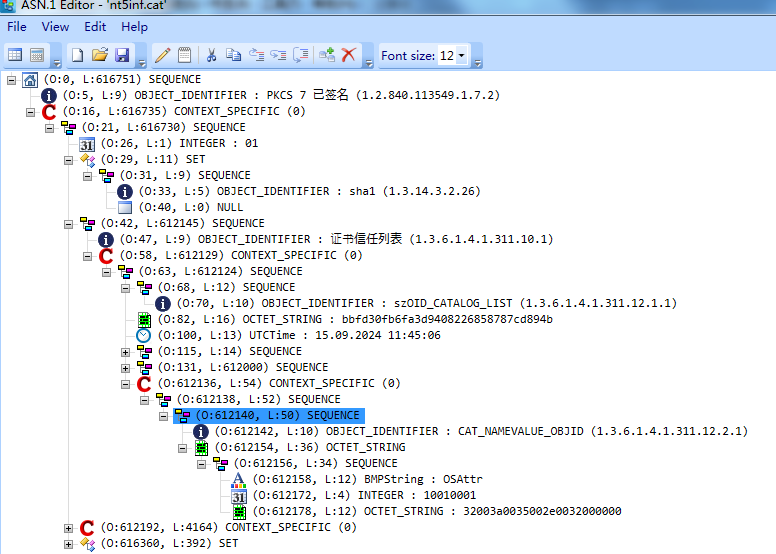776x554 pixels.
Task: Expand the SET node at O:616360
Action: (68, 544)
